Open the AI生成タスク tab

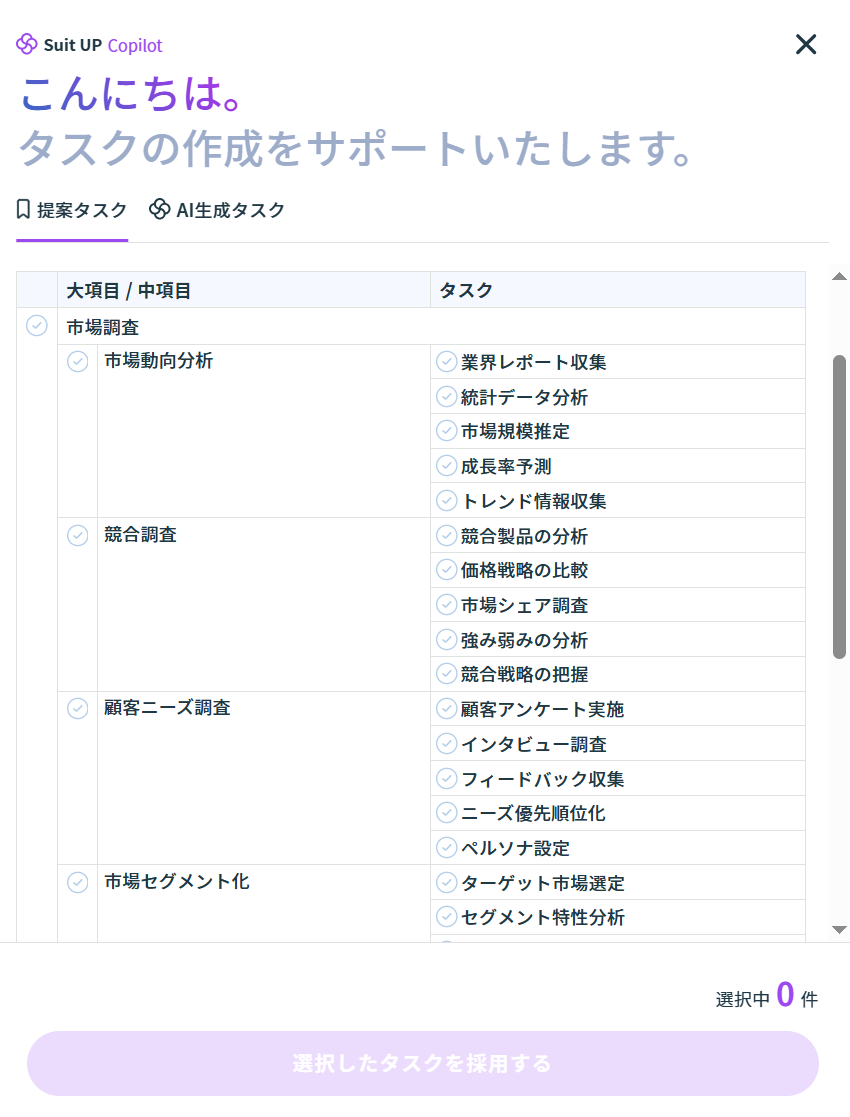pos(218,210)
